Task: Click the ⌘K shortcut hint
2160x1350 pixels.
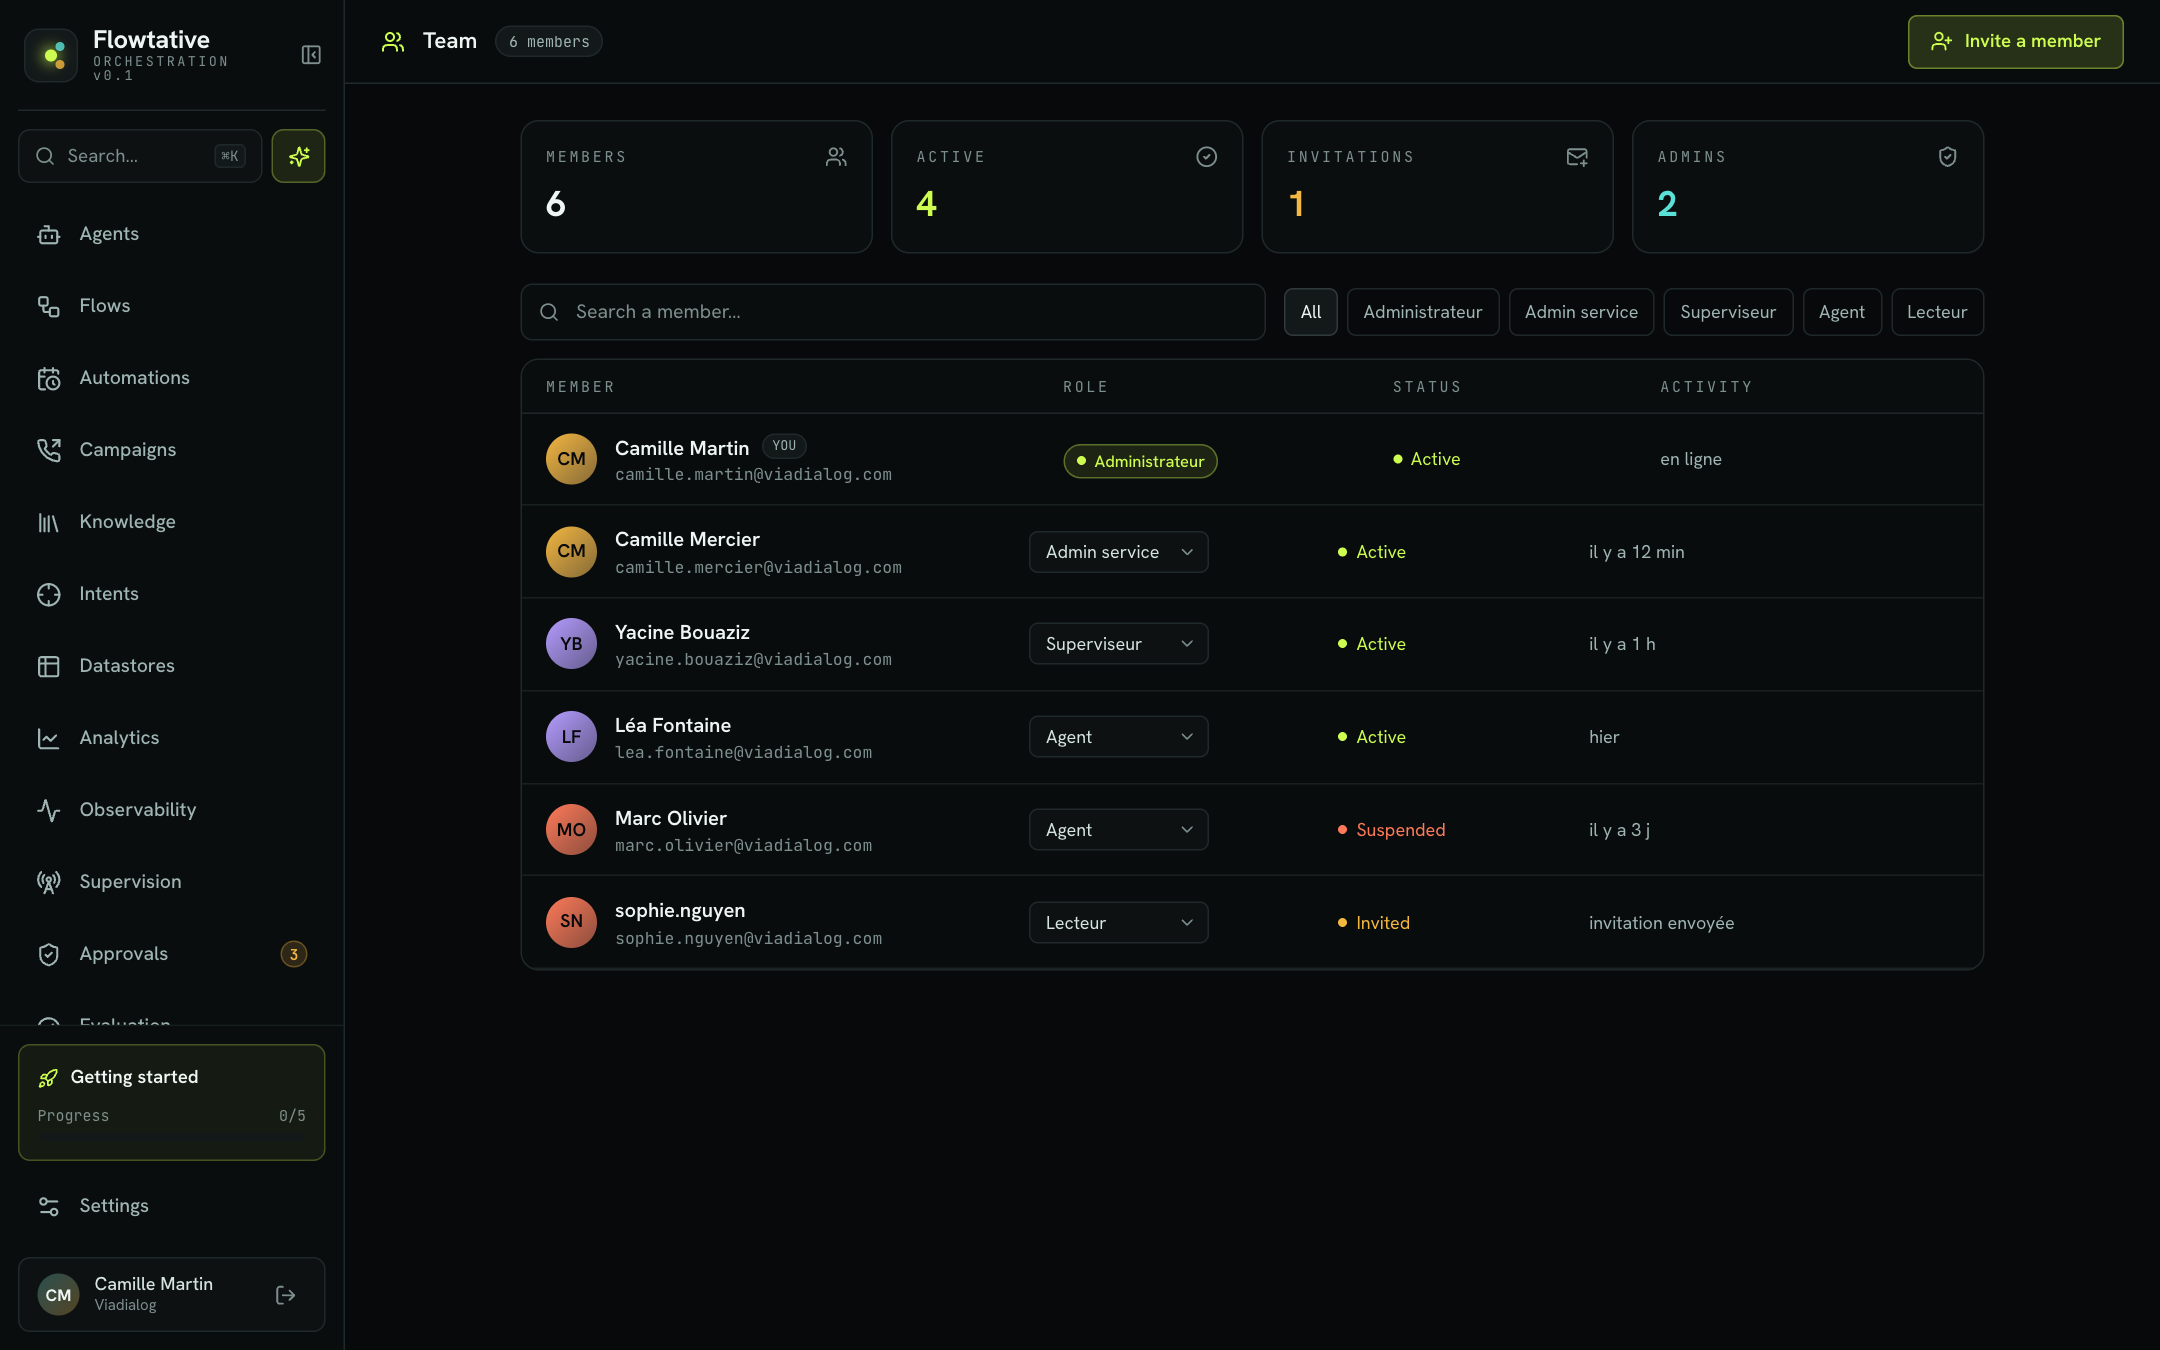Action: (x=230, y=156)
